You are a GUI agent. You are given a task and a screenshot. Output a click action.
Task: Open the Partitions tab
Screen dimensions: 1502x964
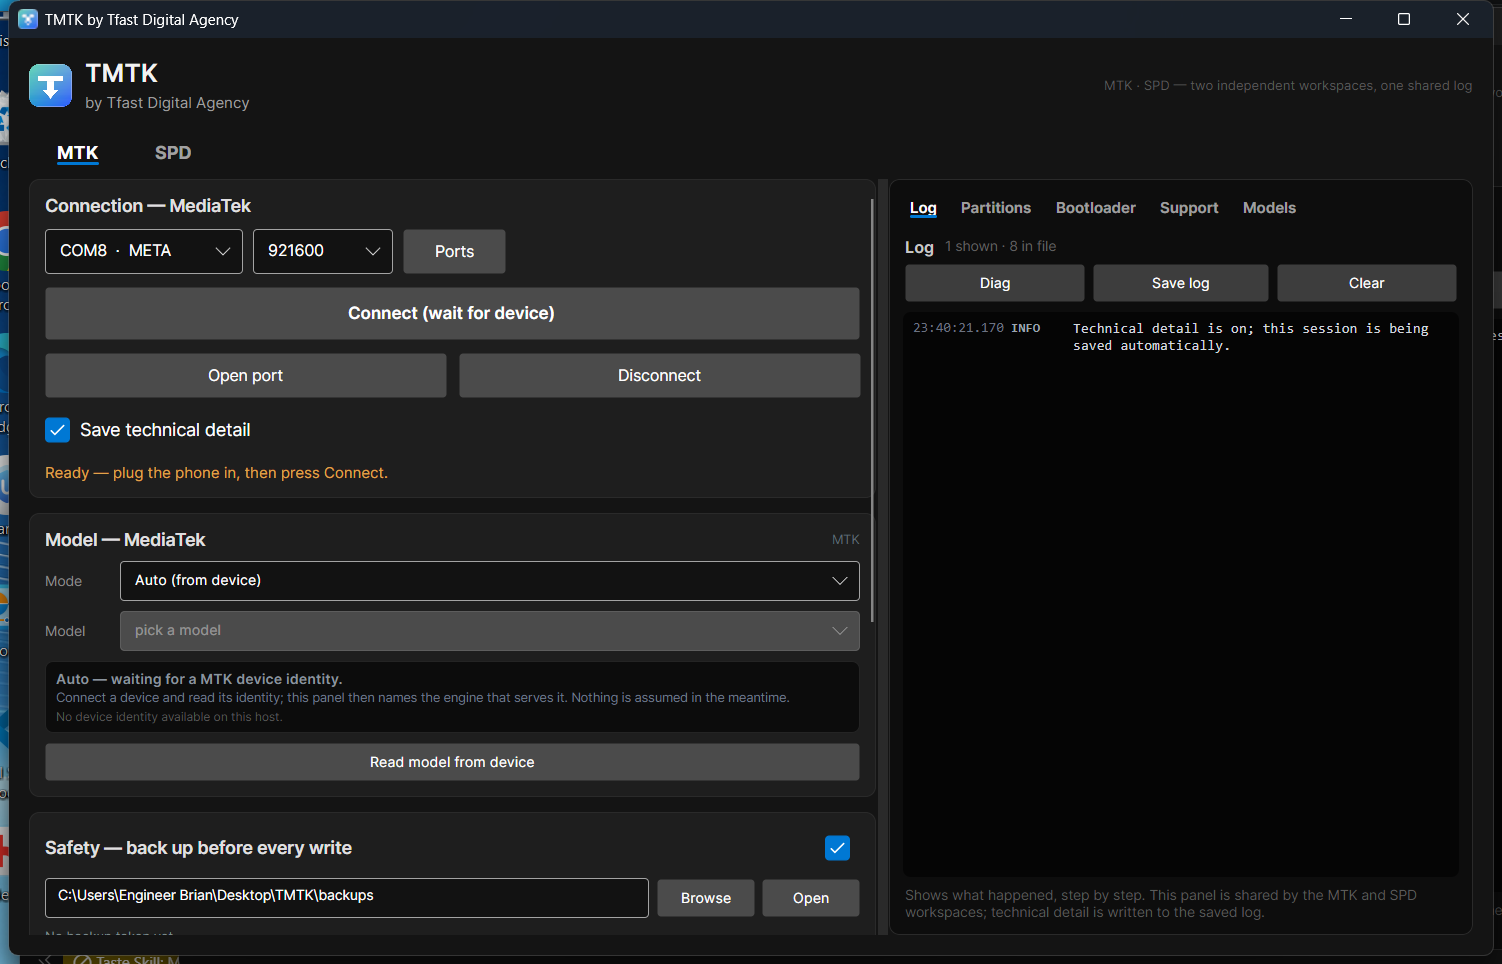tap(996, 208)
